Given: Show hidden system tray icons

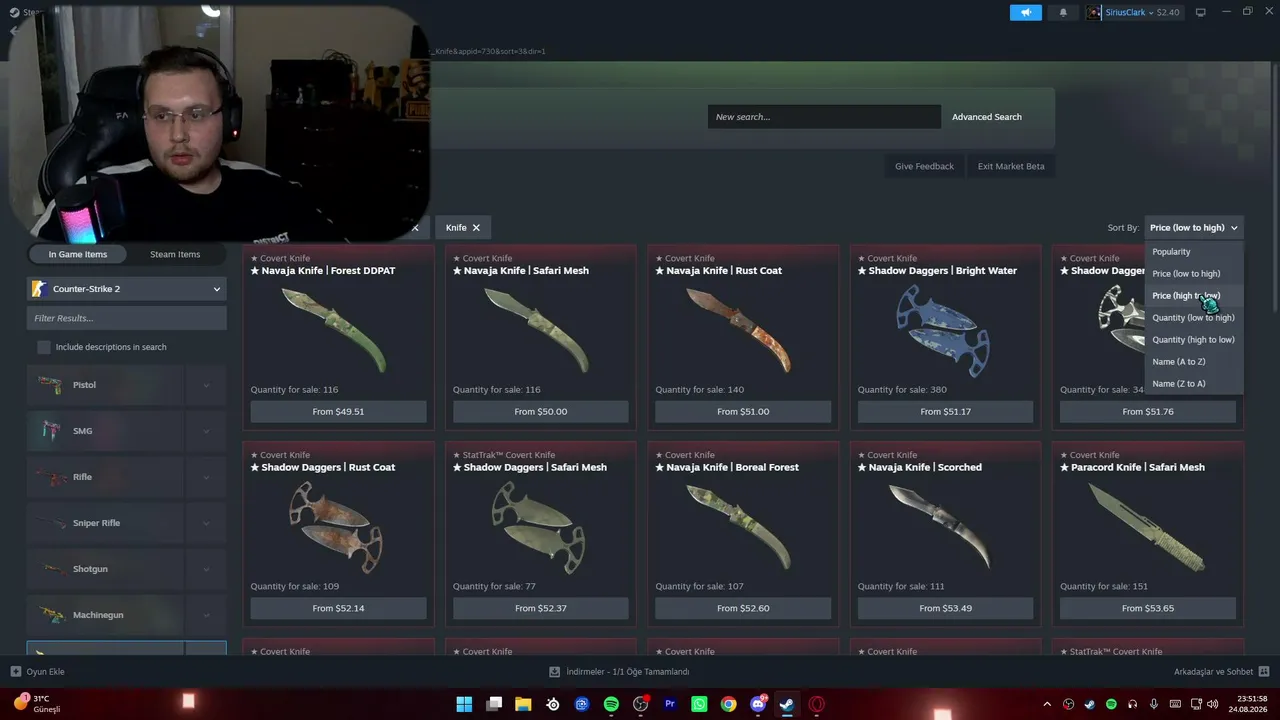Looking at the screenshot, I should [x=1047, y=704].
